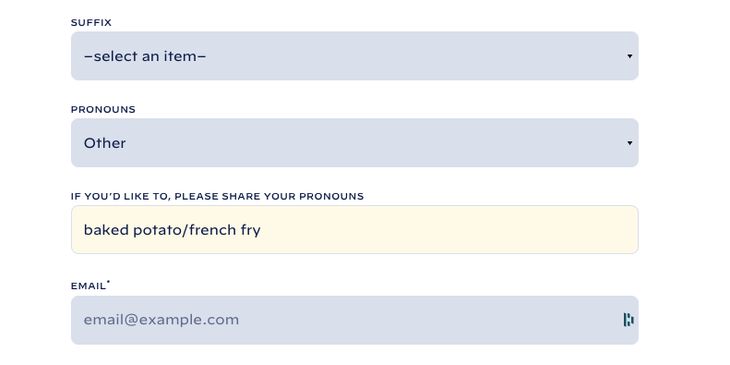Image resolution: width=730 pixels, height=365 pixels.
Task: Click the required asterisk beside Email label
Action: tap(108, 282)
